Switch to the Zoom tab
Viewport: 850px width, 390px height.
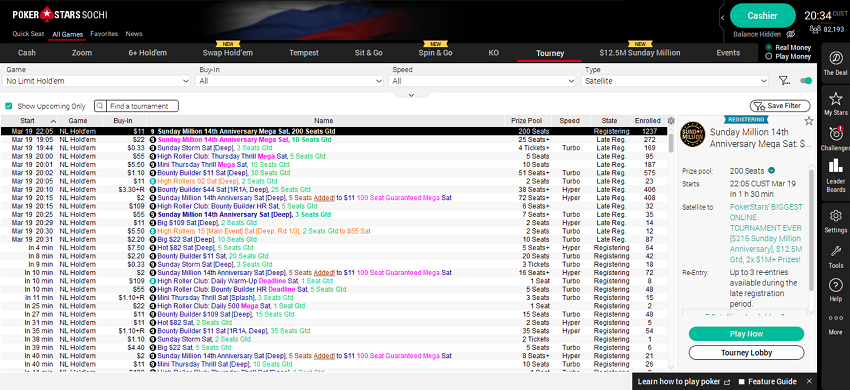(x=82, y=53)
